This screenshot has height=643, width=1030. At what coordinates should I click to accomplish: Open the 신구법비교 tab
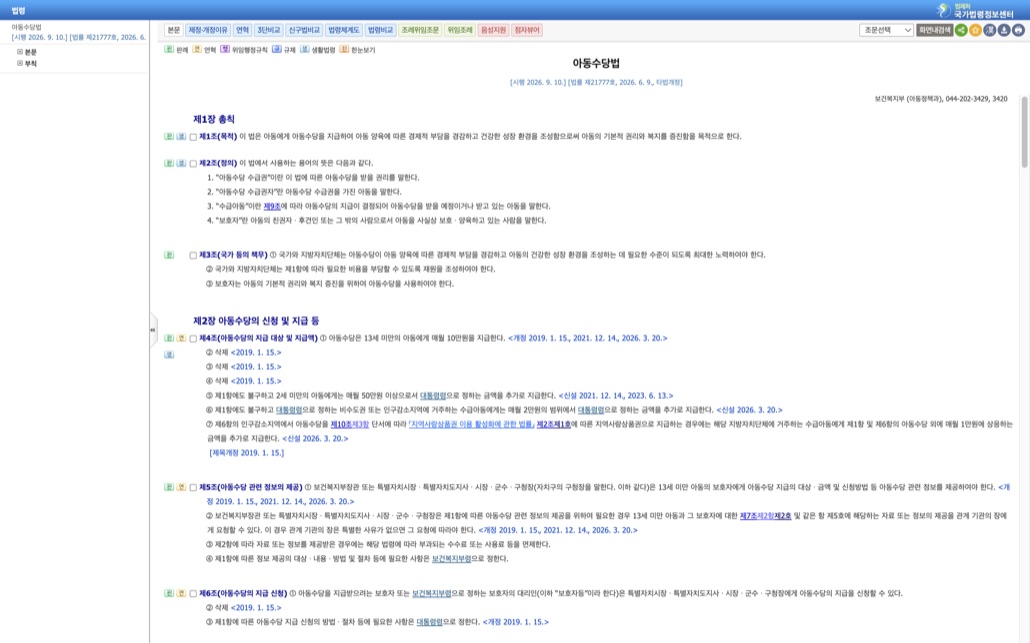(x=304, y=30)
